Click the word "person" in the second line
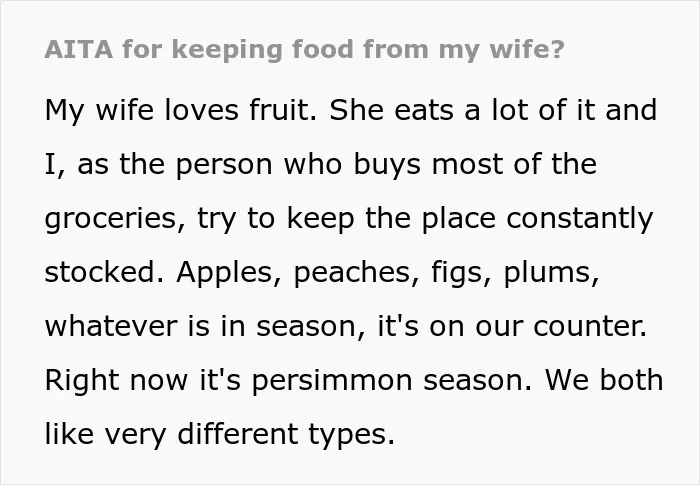 click(224, 165)
